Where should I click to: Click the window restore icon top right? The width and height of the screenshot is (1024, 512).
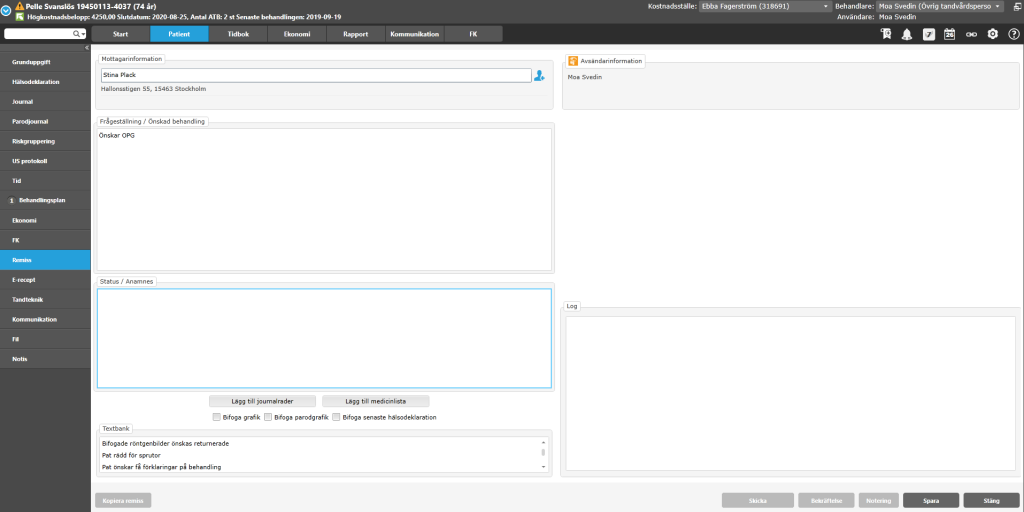coord(1016,6)
